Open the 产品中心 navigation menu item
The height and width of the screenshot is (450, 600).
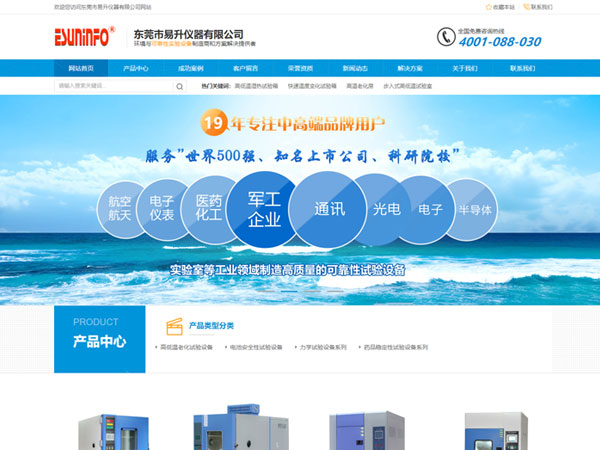pos(135,68)
